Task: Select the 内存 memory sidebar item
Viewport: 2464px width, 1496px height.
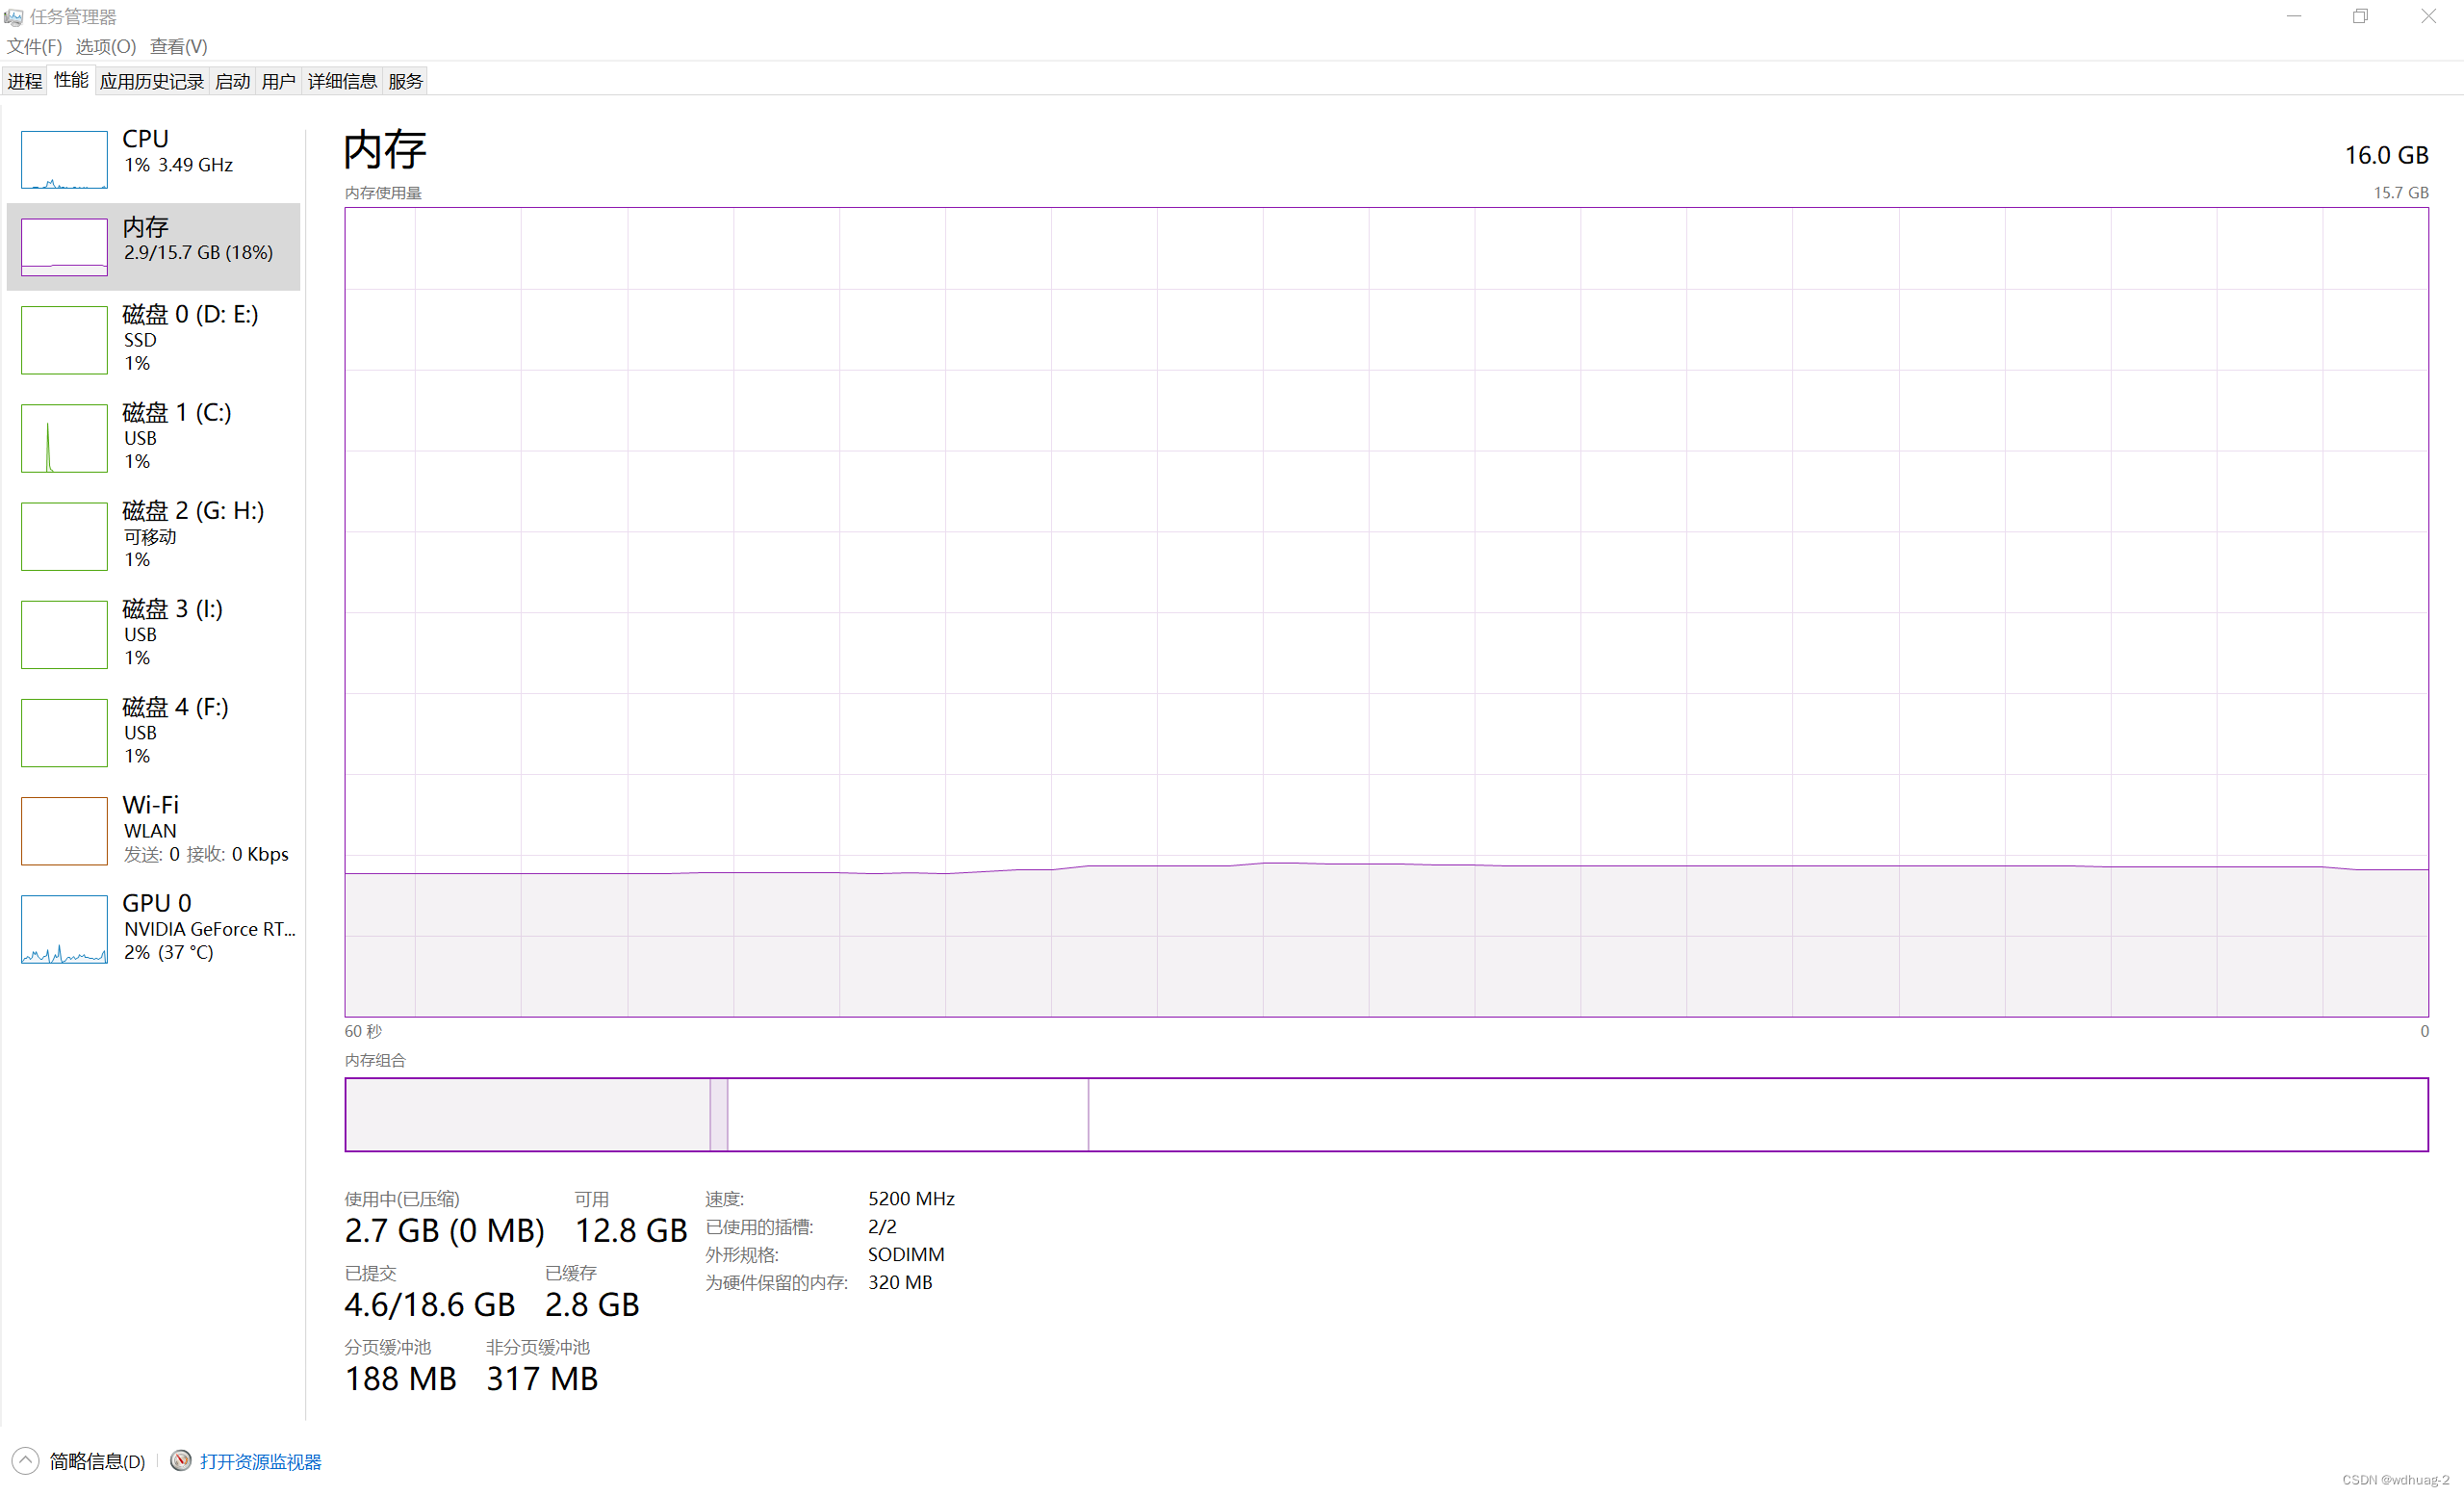Action: 153,246
